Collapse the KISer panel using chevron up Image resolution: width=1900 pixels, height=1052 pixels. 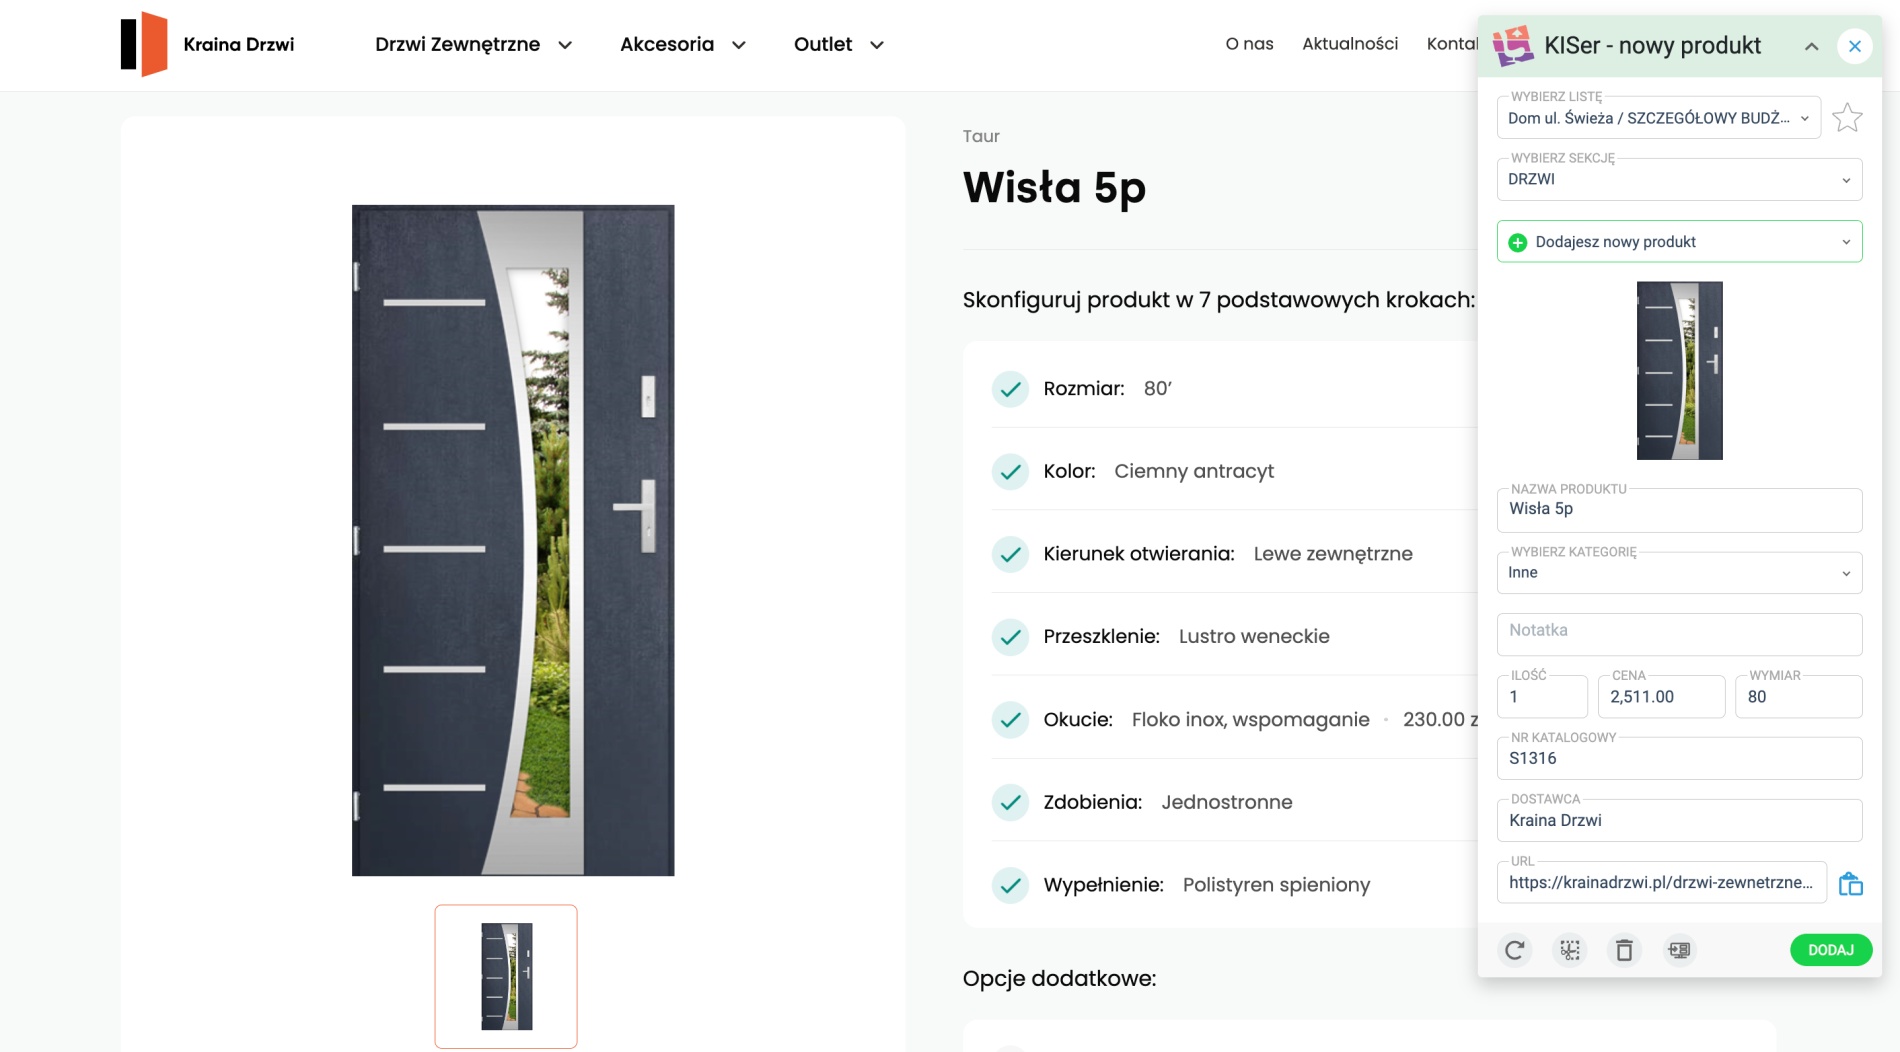point(1811,46)
